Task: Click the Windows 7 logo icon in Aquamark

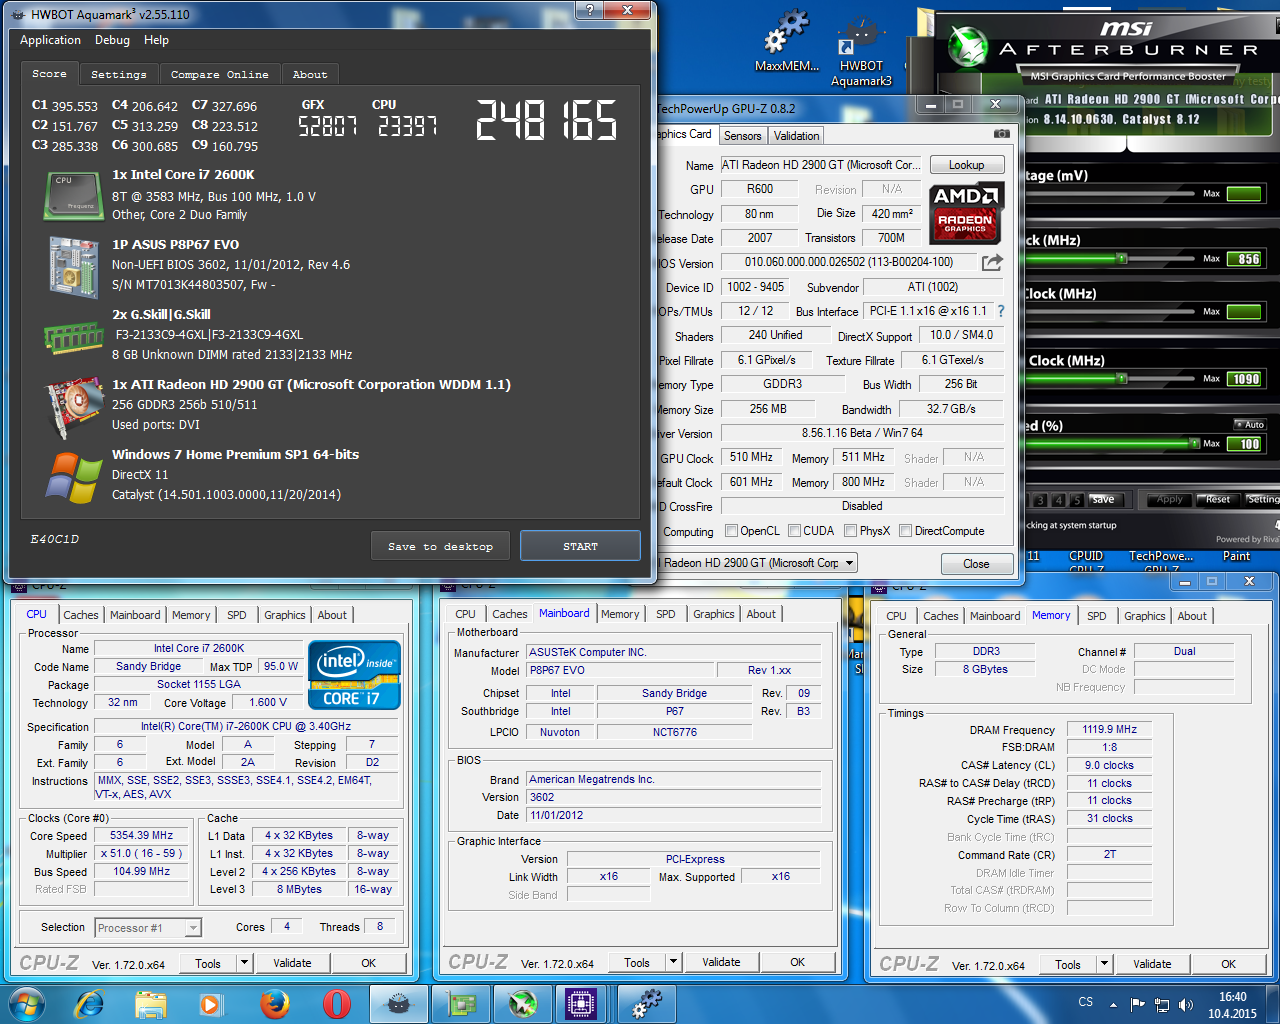Action: pyautogui.click(x=73, y=477)
